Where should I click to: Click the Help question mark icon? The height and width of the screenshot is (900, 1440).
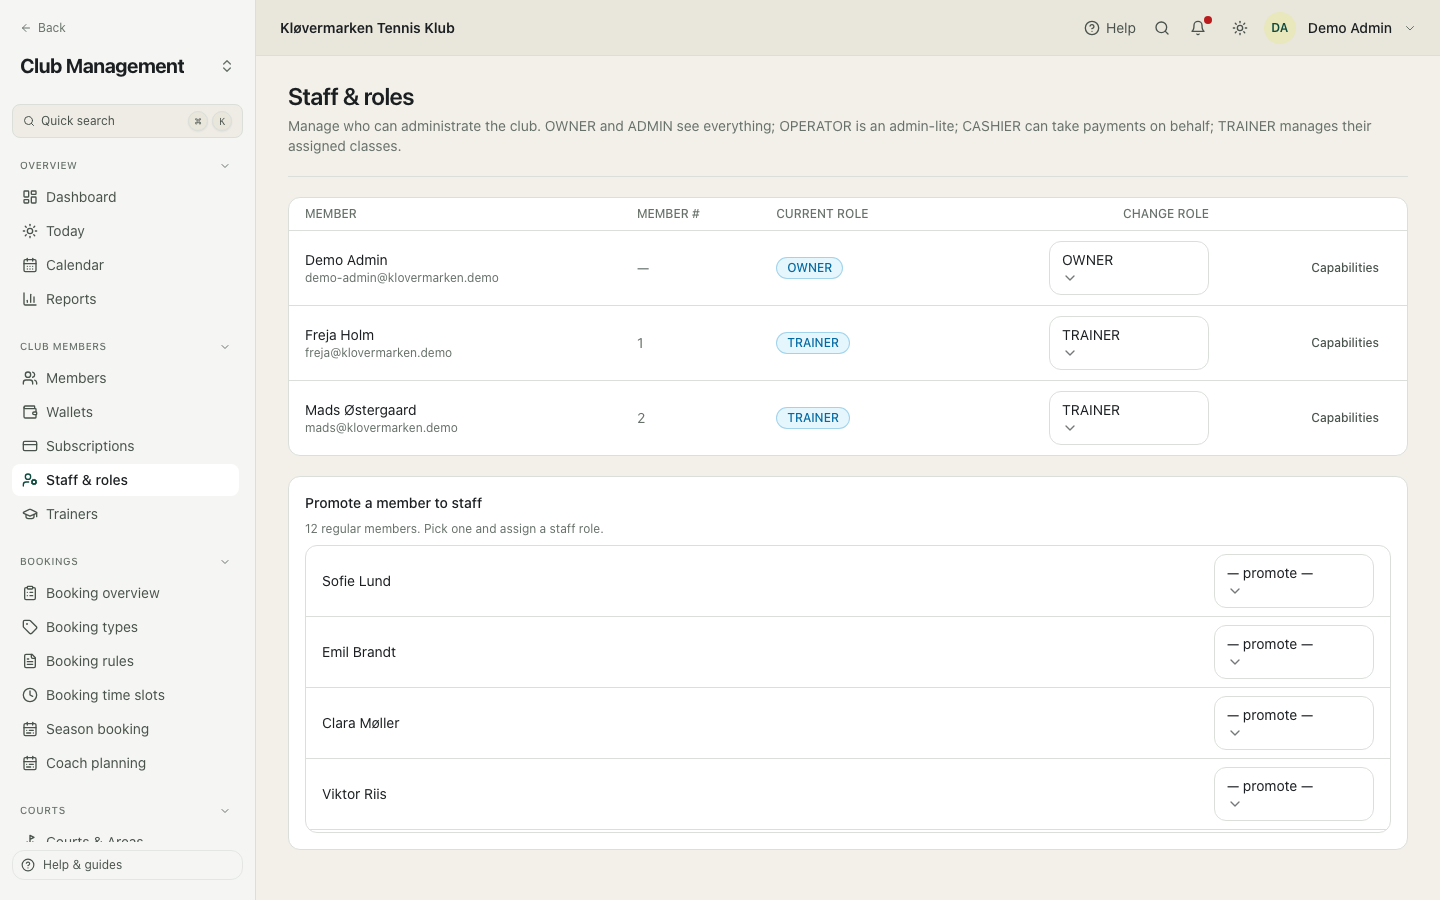click(1092, 28)
